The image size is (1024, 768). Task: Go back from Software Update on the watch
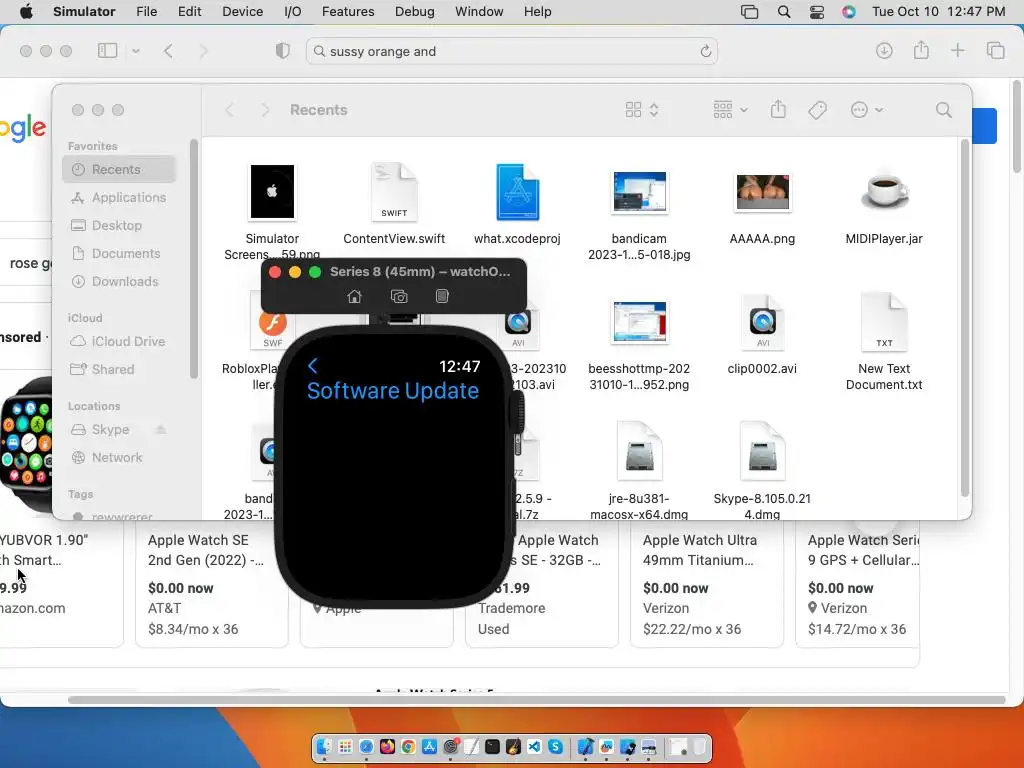313,366
